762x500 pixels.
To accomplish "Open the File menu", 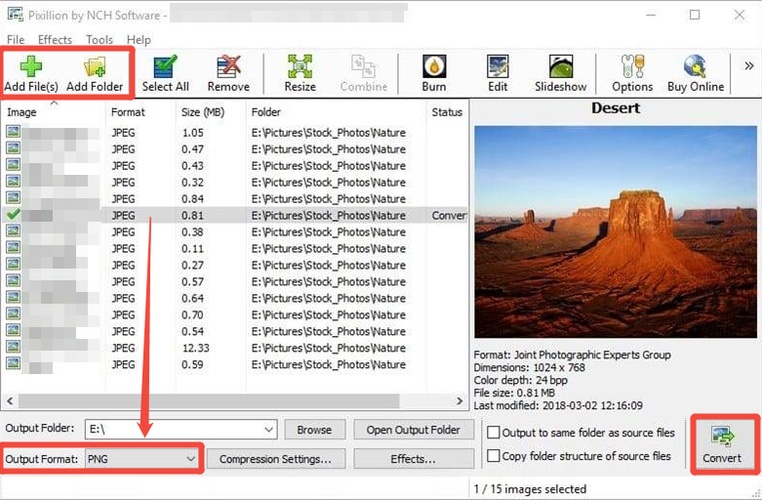I will (16, 40).
